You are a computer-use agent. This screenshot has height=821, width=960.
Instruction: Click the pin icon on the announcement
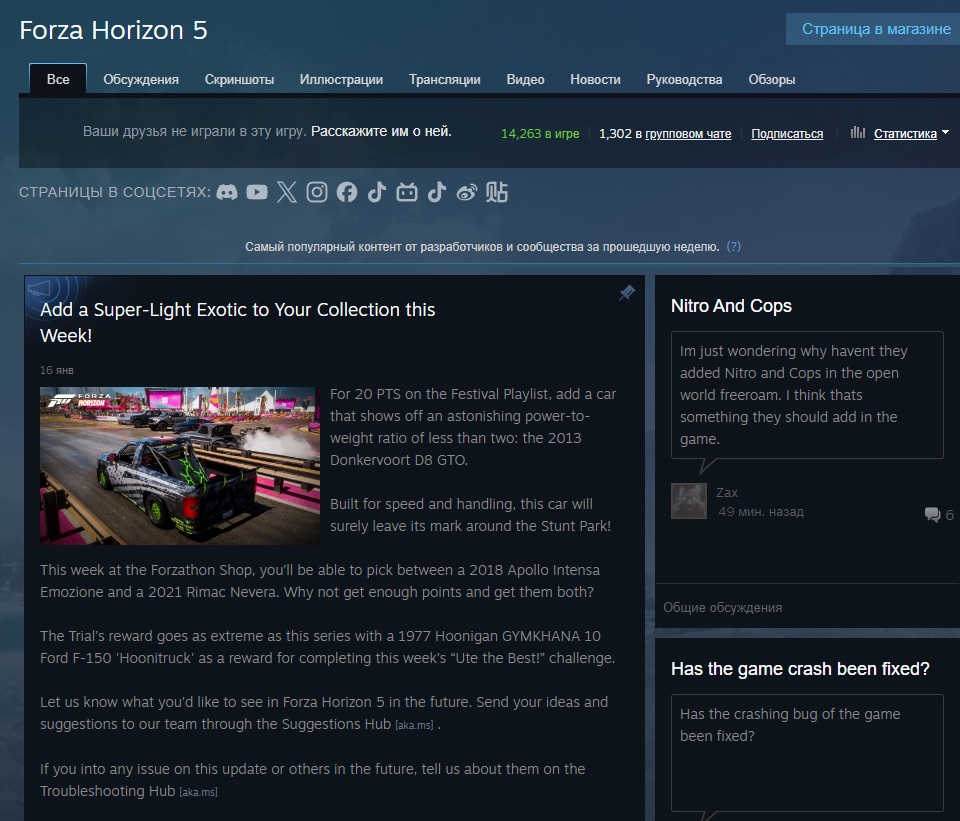pyautogui.click(x=627, y=293)
